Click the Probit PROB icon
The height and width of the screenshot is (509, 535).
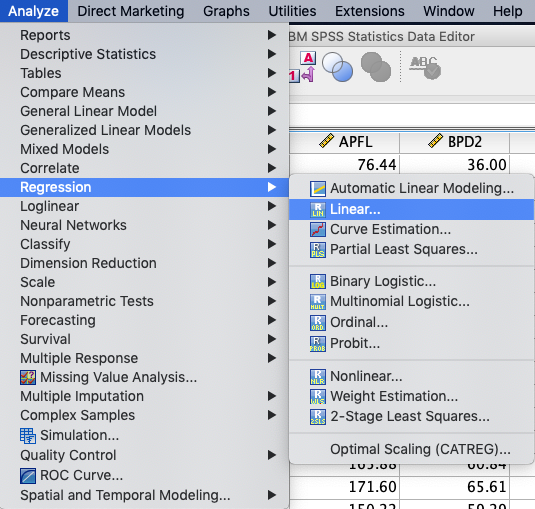[318, 343]
